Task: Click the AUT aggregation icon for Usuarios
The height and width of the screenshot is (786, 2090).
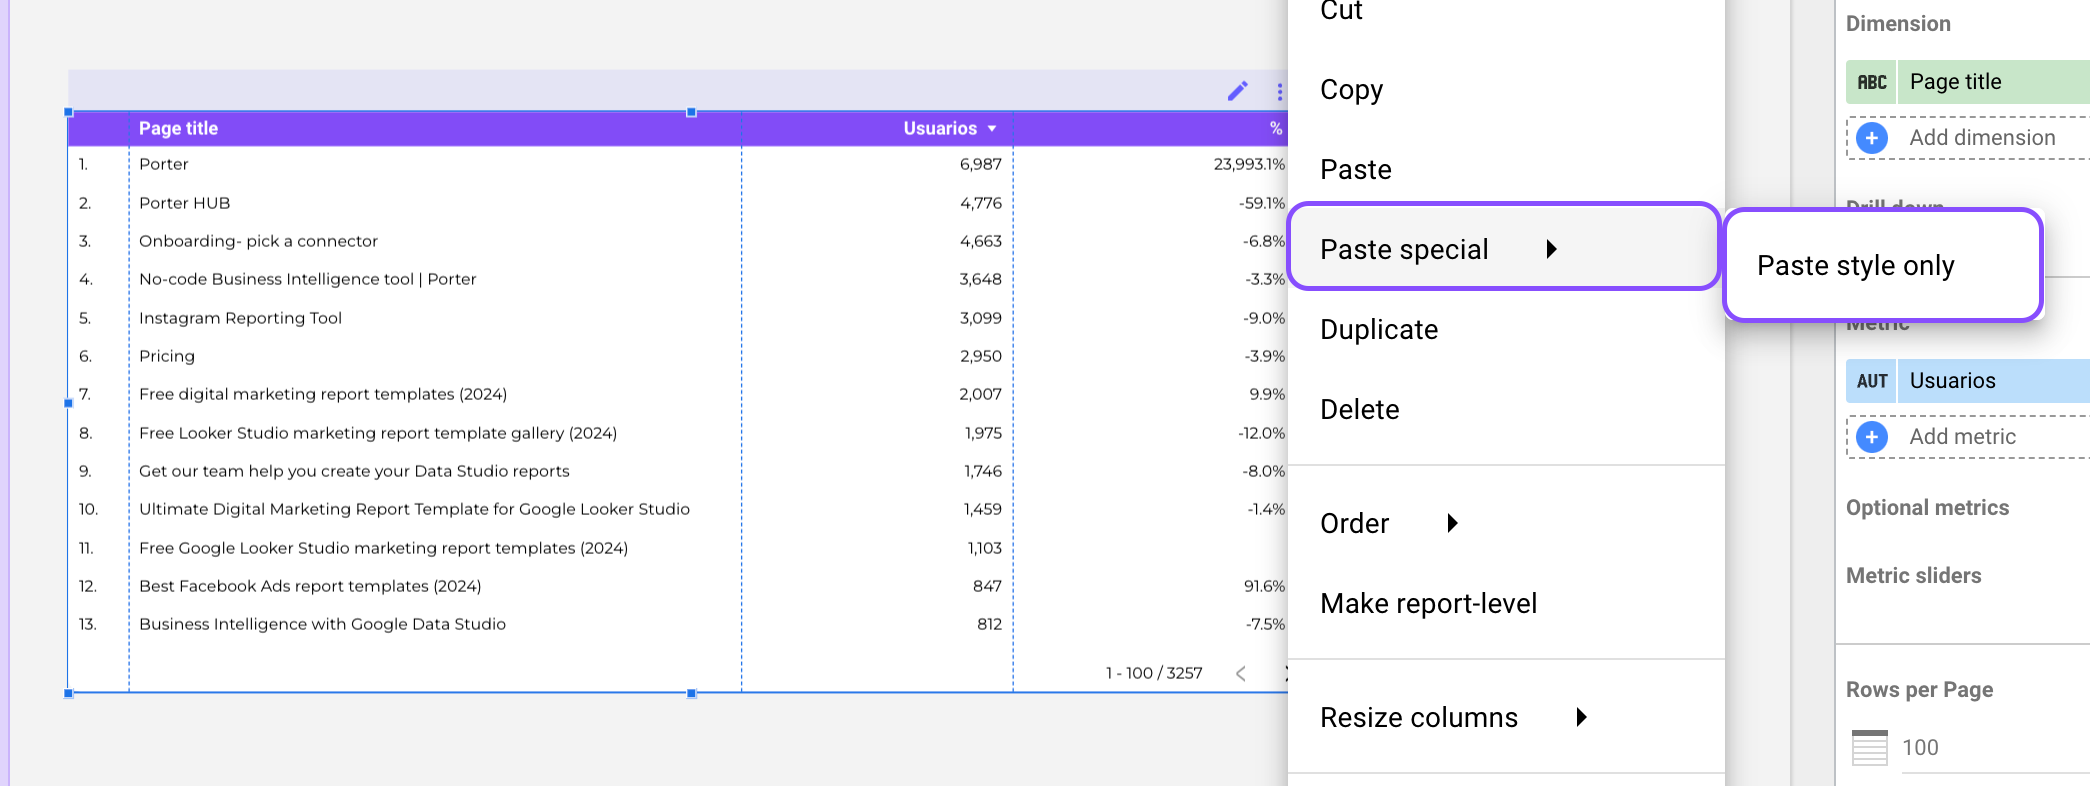Action: tap(1872, 381)
